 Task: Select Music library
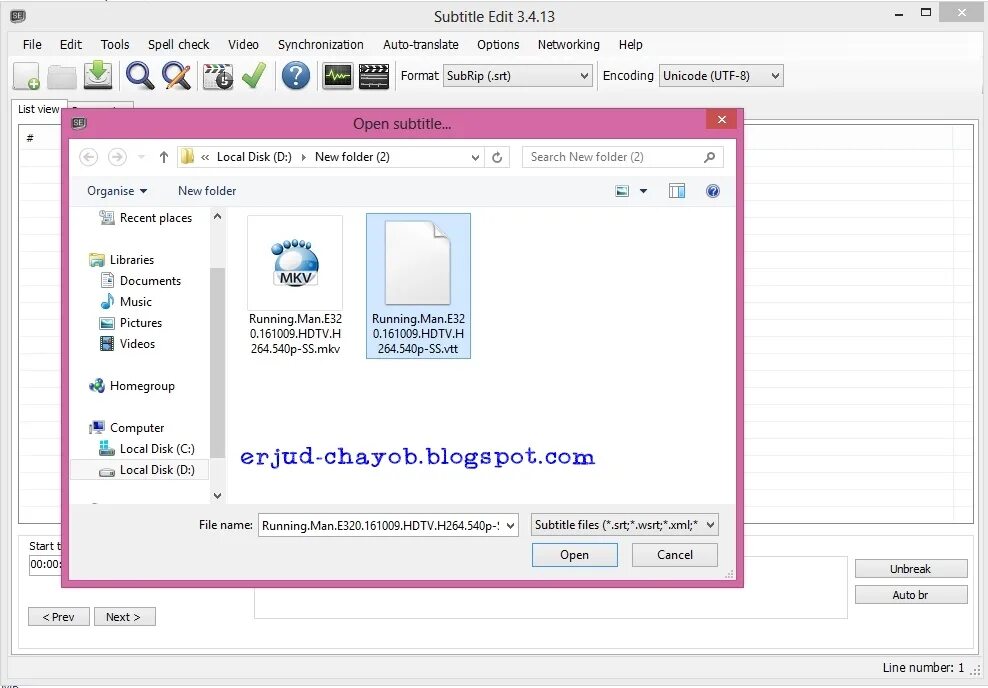(x=126, y=302)
